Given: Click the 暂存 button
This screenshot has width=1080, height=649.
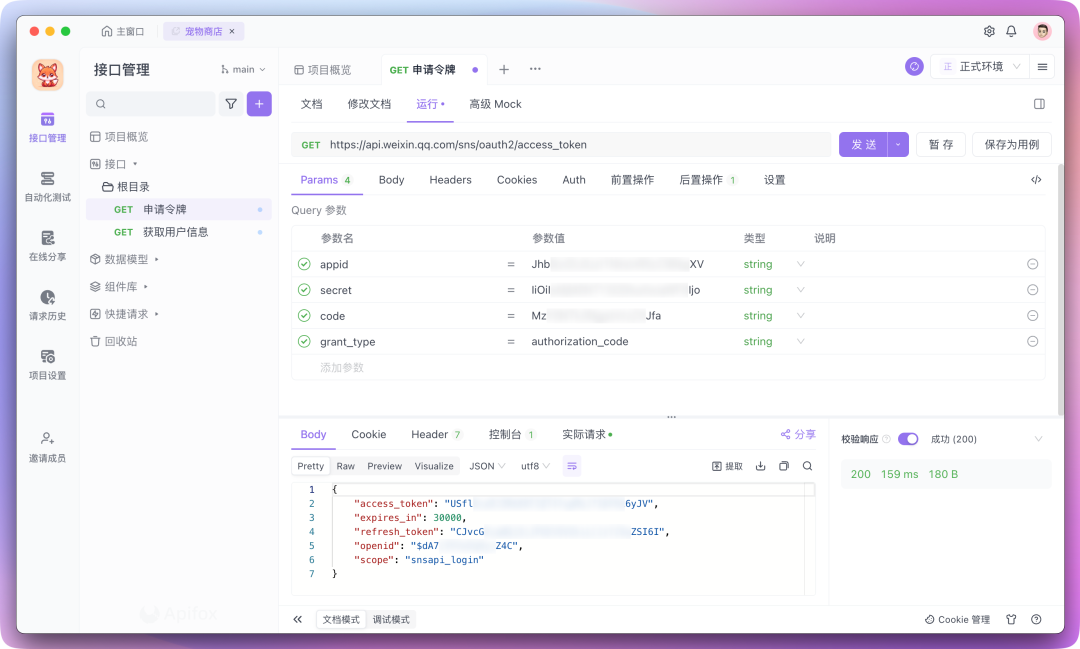Looking at the screenshot, I should click(x=941, y=145).
